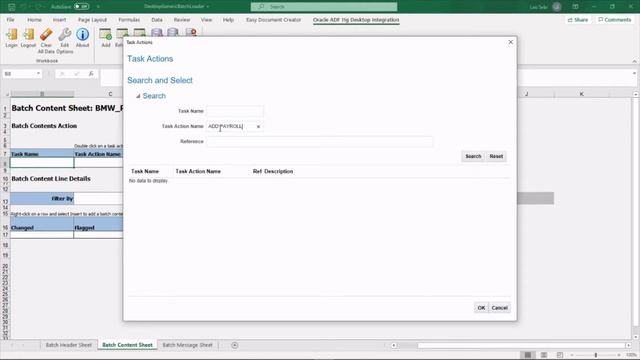Open the file name dropdown in title bar
640x360 pixels.
pos(208,7)
